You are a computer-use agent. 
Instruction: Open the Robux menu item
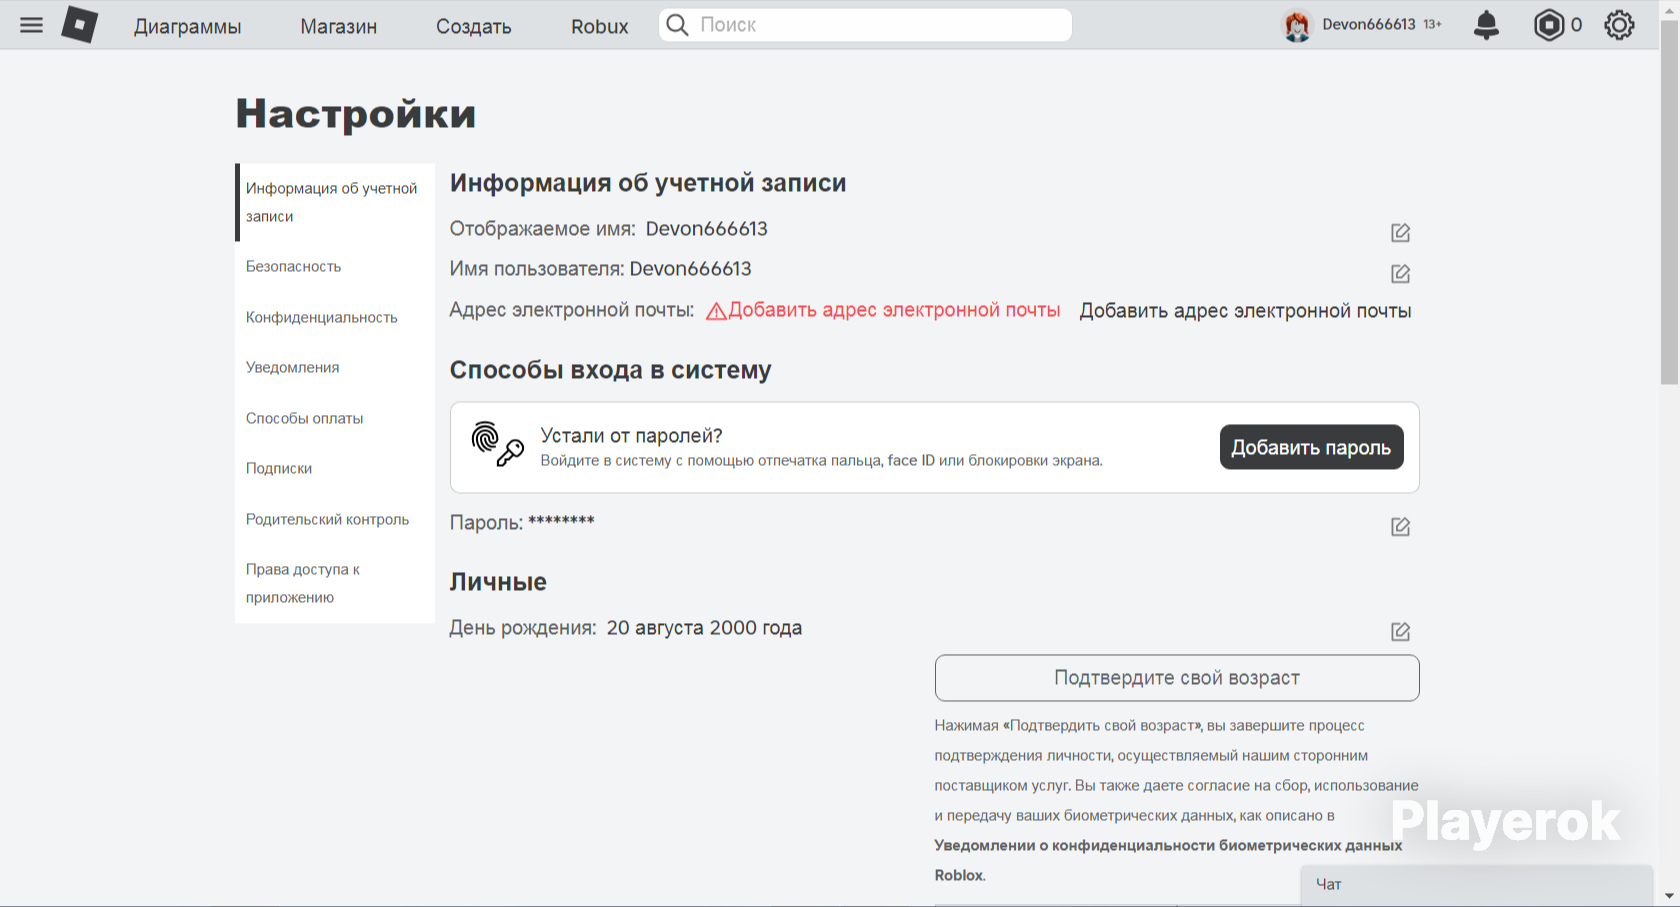pos(600,26)
